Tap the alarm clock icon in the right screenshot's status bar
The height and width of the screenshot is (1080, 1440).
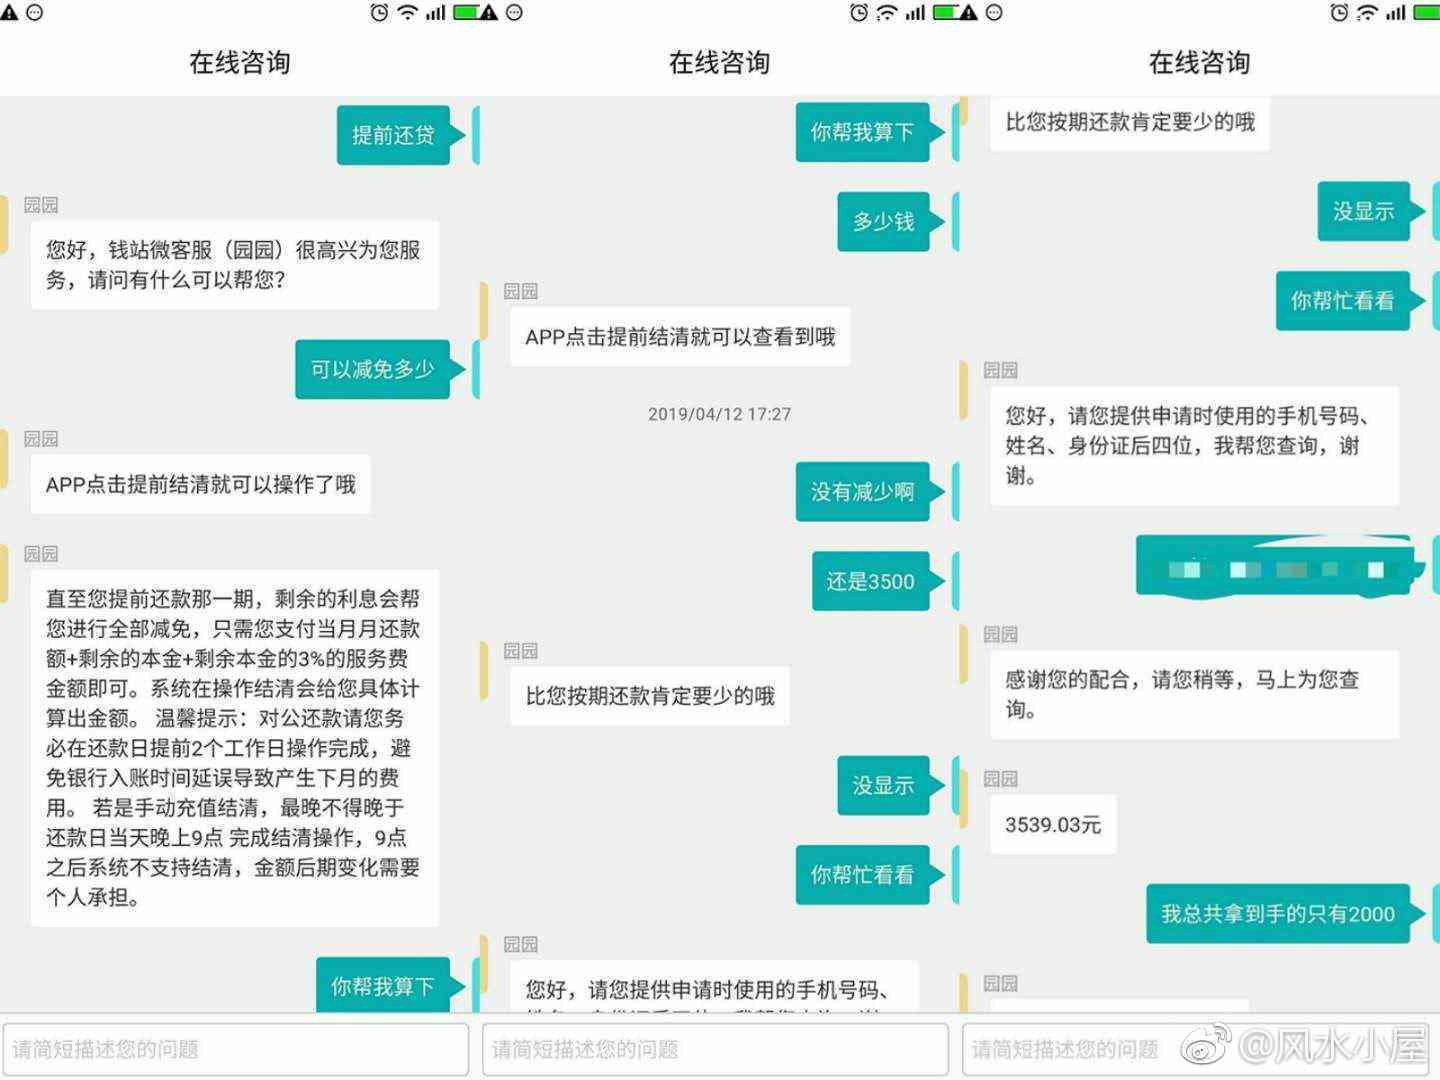1339,12
